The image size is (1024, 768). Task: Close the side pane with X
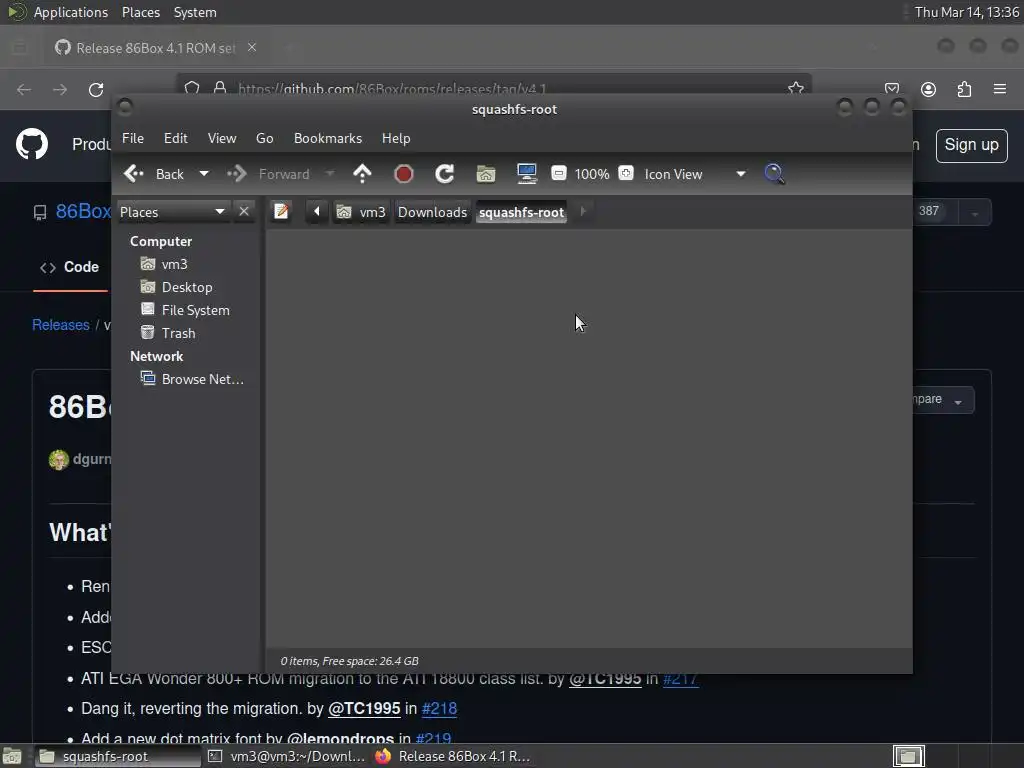point(244,212)
